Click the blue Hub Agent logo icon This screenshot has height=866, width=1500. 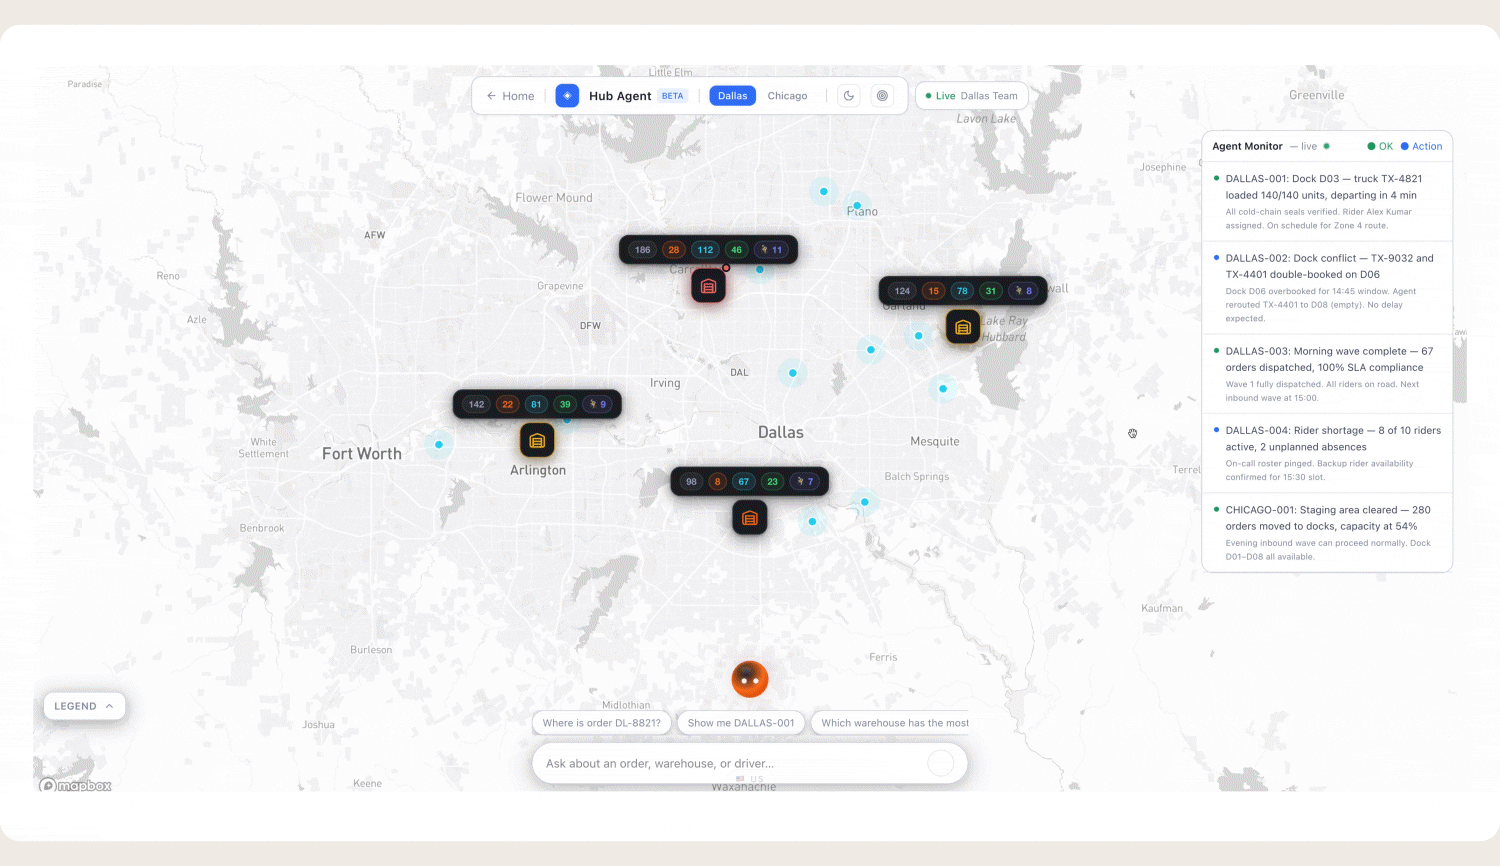pyautogui.click(x=567, y=96)
